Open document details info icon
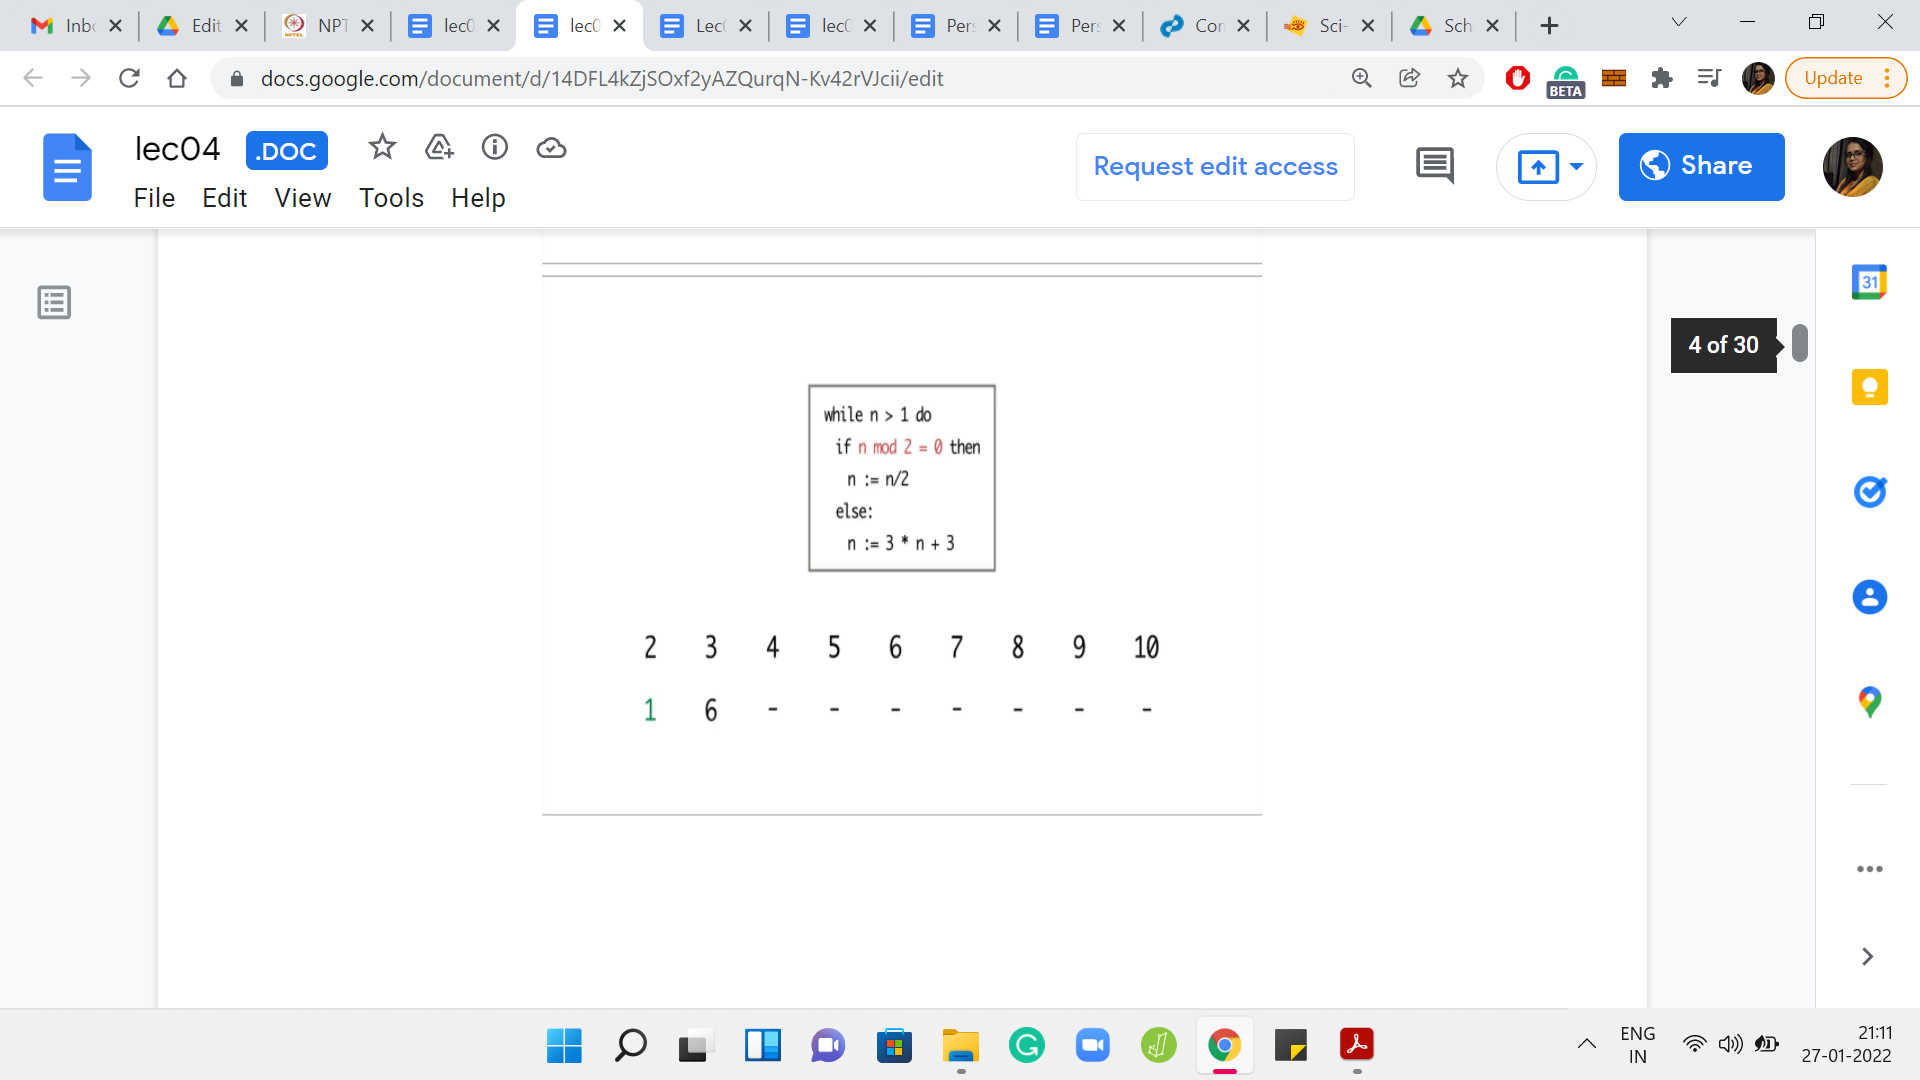 [495, 148]
